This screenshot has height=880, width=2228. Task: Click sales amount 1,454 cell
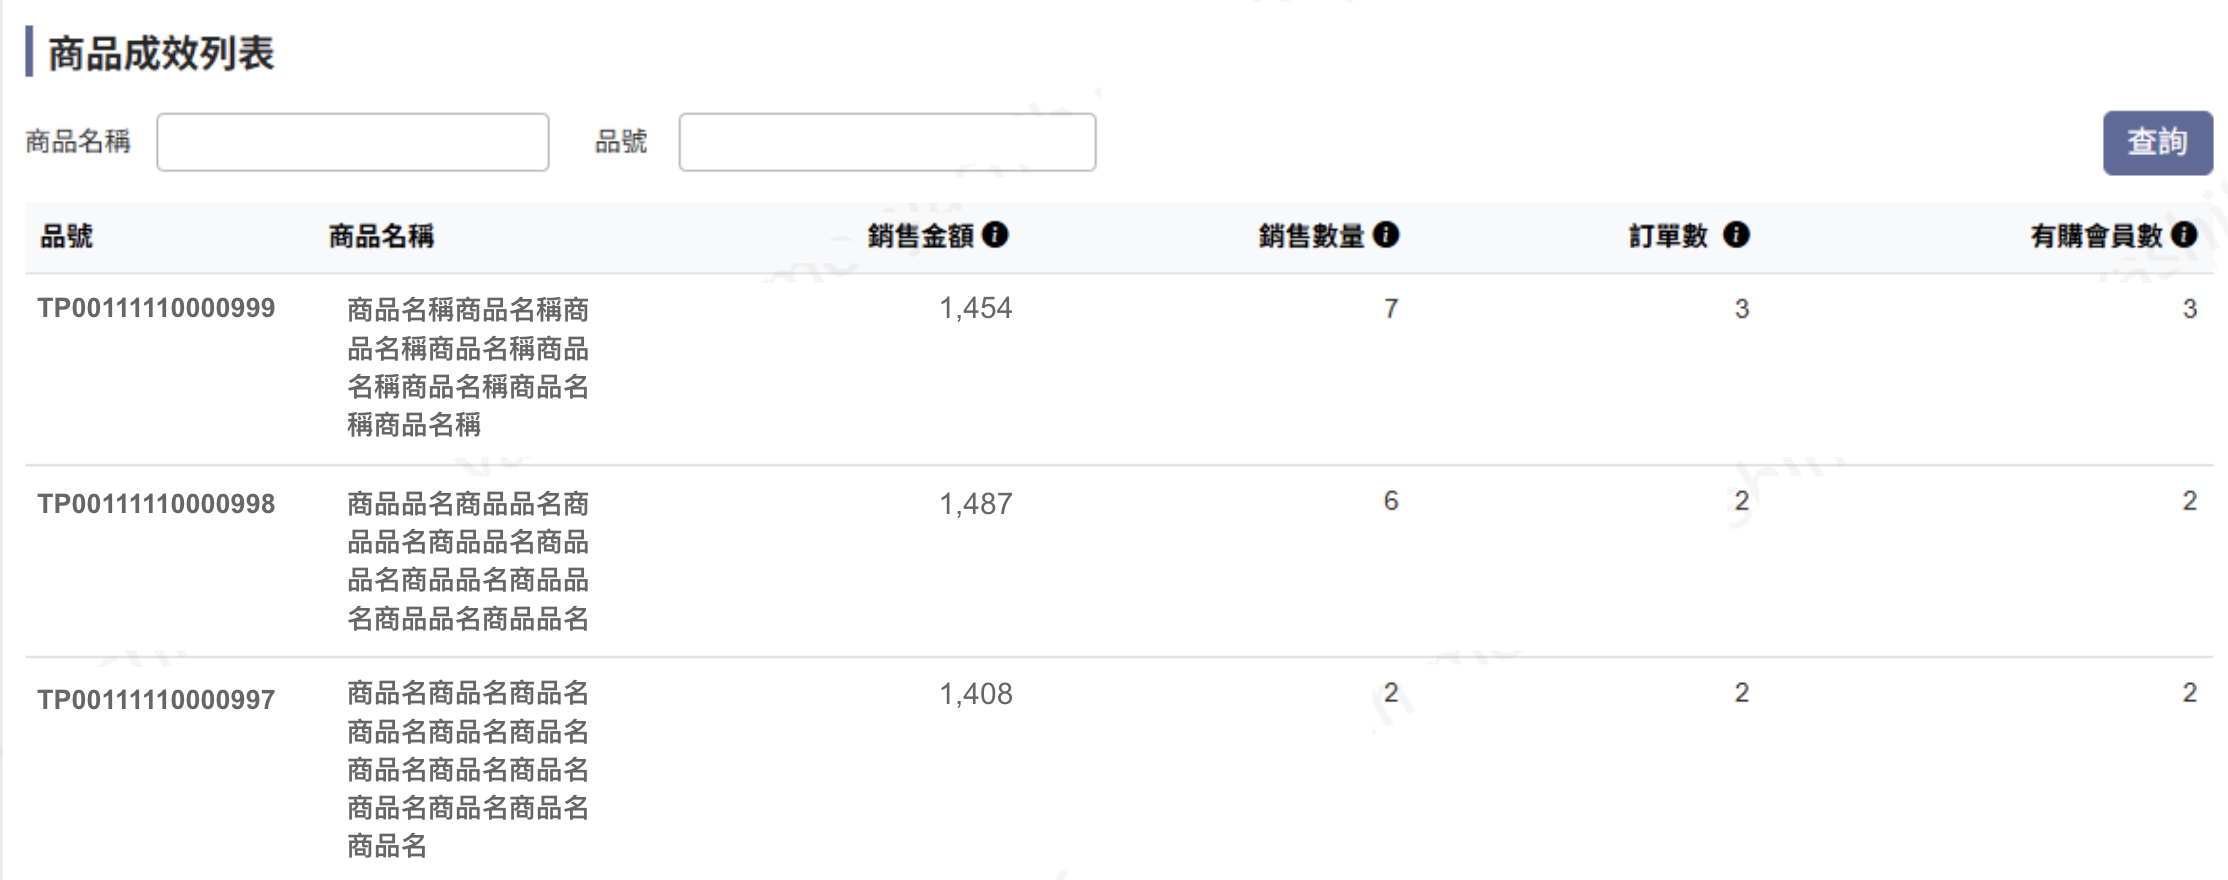pyautogui.click(x=976, y=308)
